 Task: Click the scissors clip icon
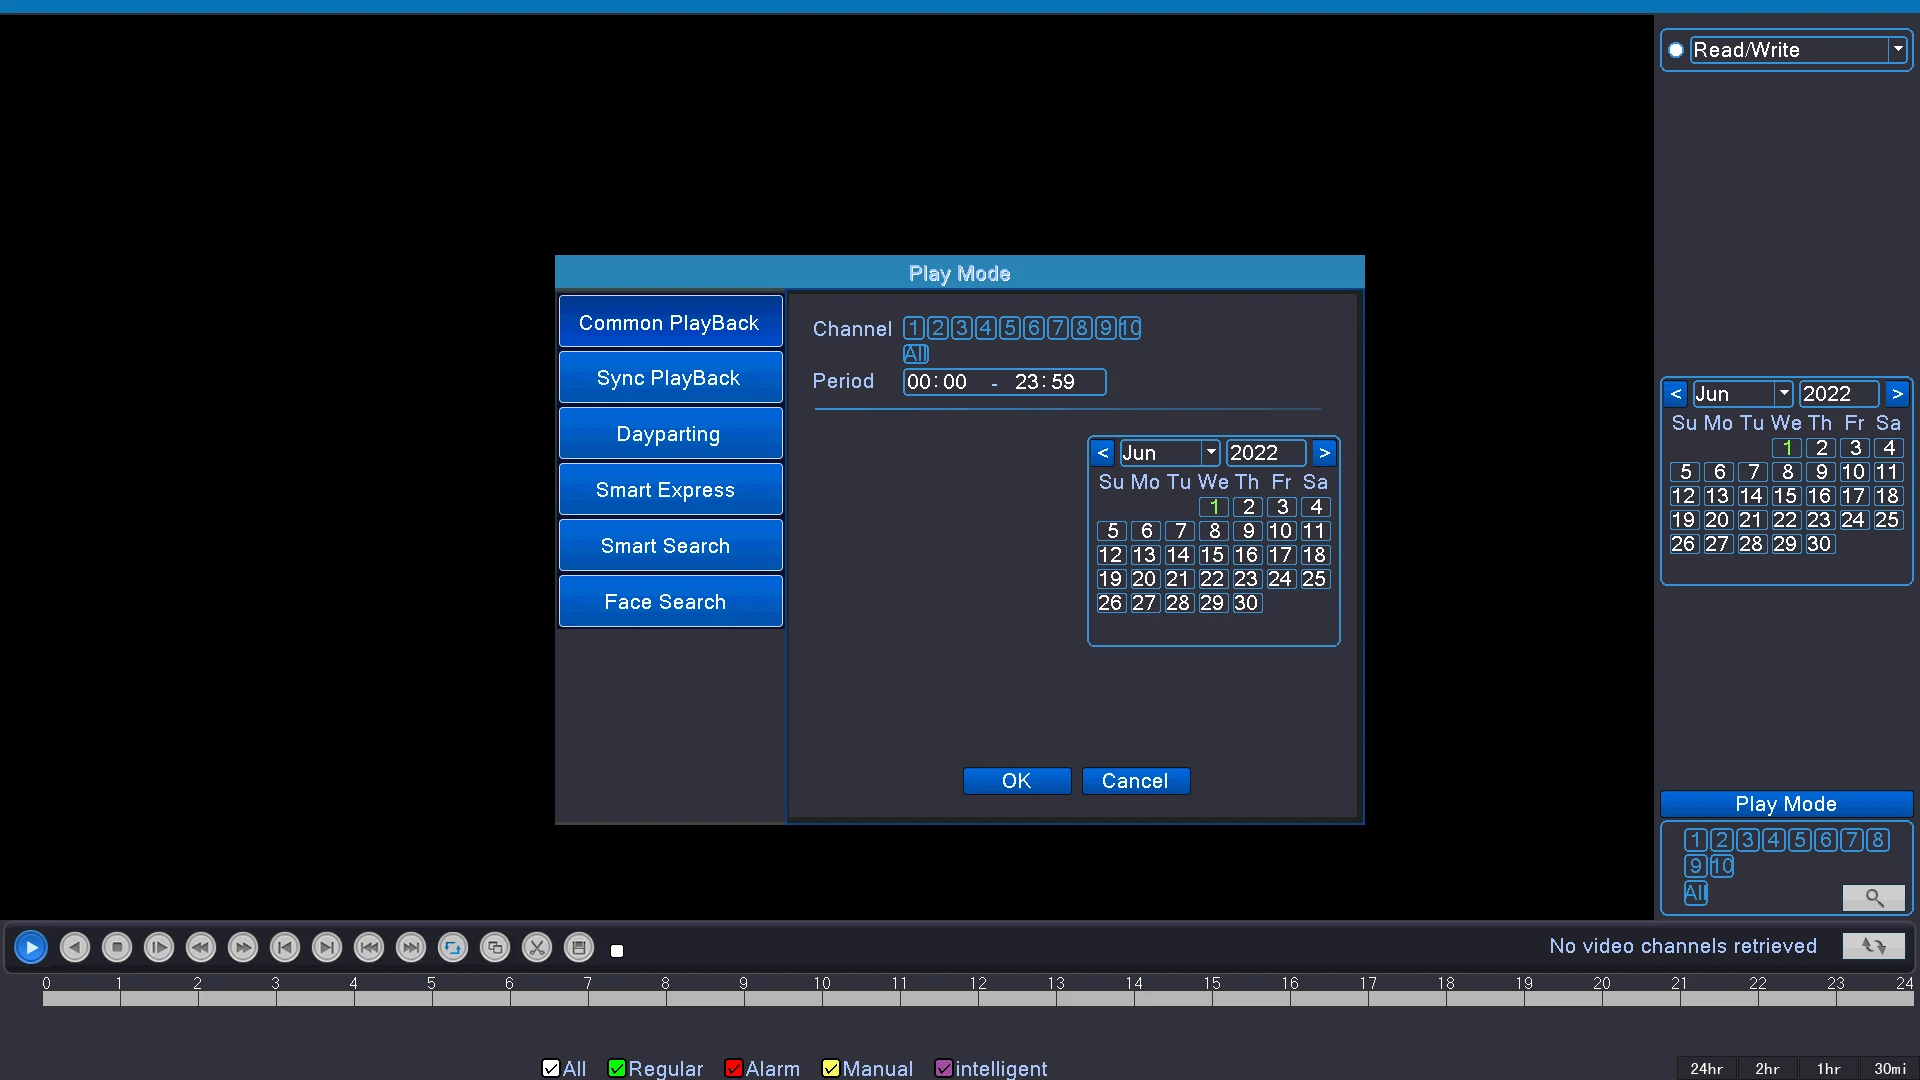(x=537, y=947)
